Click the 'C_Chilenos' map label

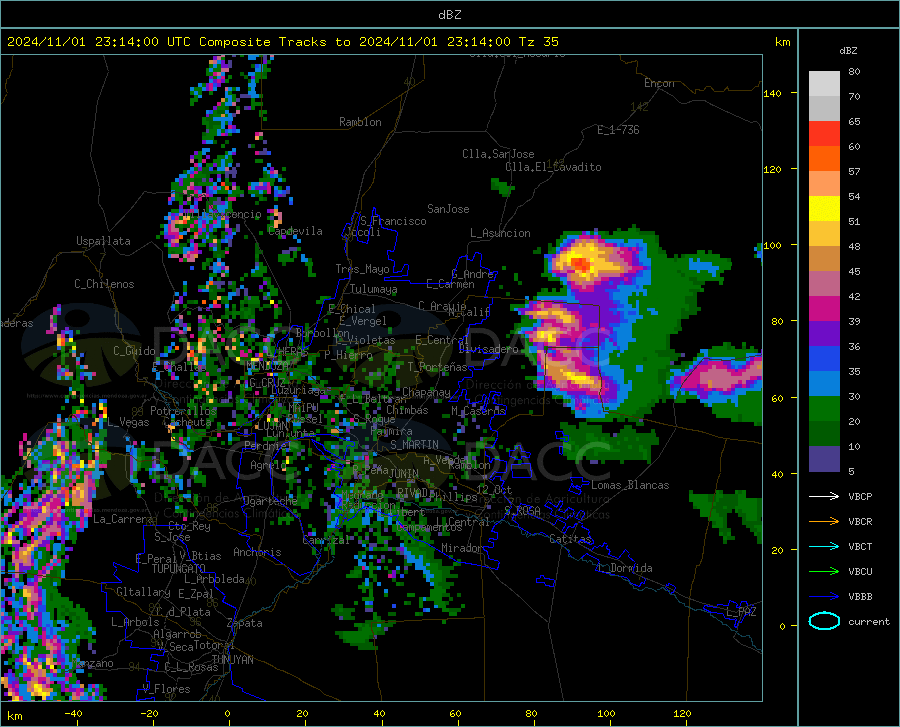click(104, 284)
